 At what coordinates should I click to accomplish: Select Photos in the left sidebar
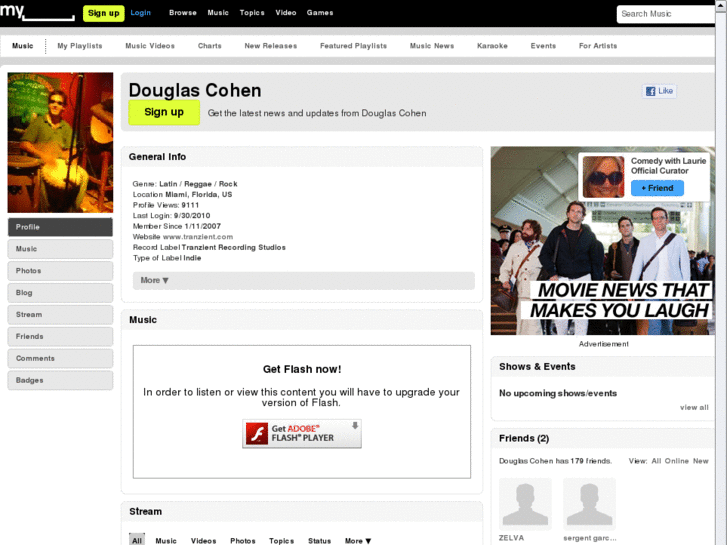point(60,271)
